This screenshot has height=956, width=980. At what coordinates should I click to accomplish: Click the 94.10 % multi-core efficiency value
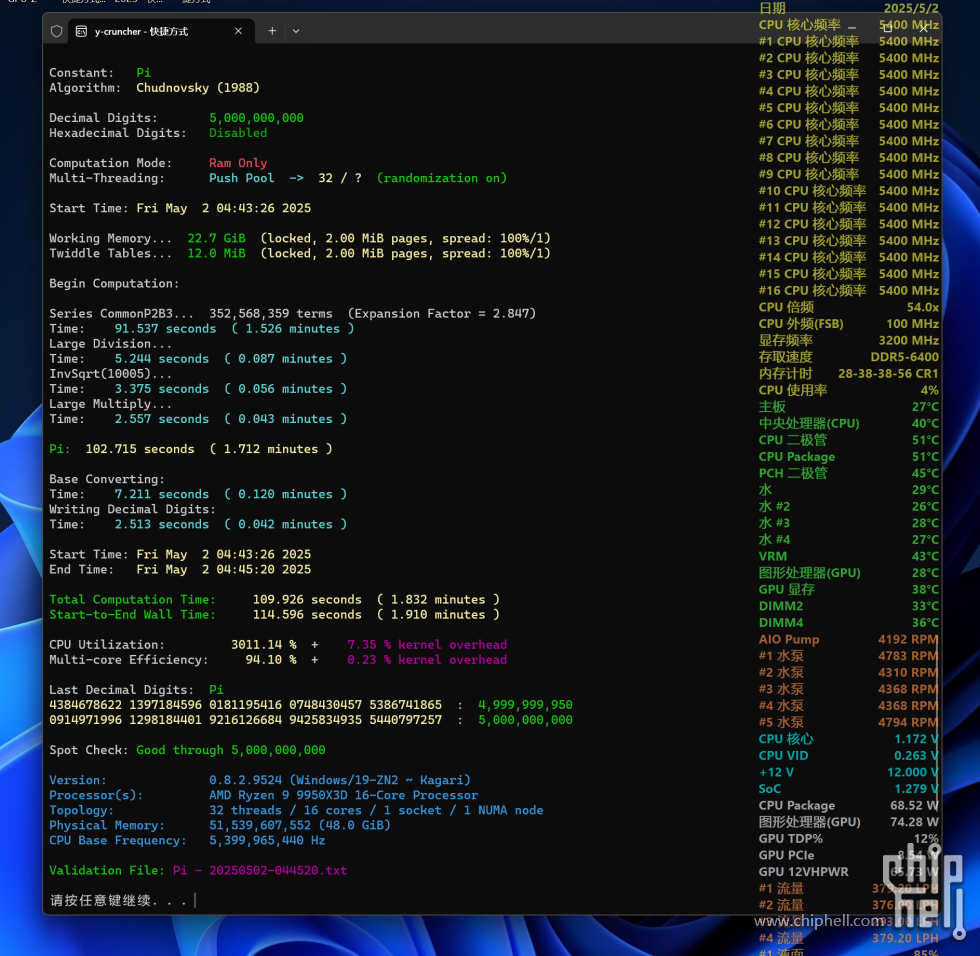(x=271, y=659)
